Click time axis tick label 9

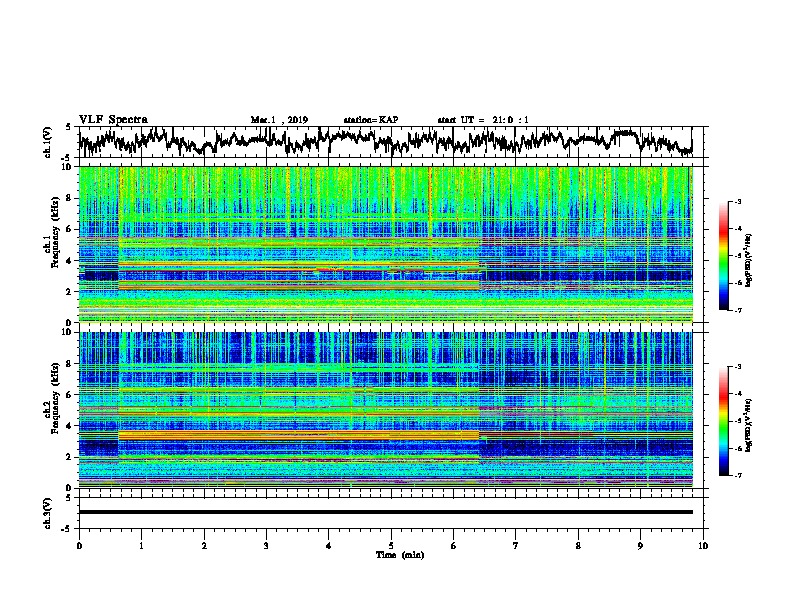640,546
